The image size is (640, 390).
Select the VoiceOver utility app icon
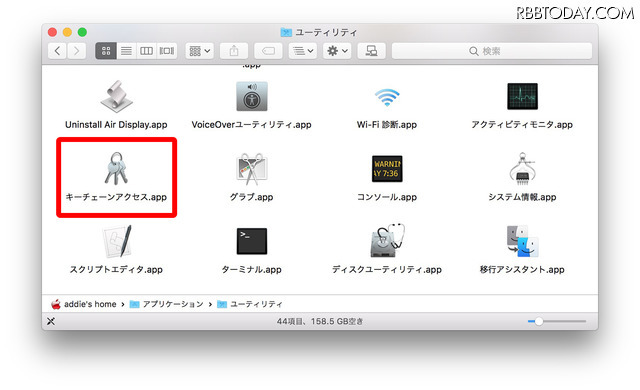252,96
